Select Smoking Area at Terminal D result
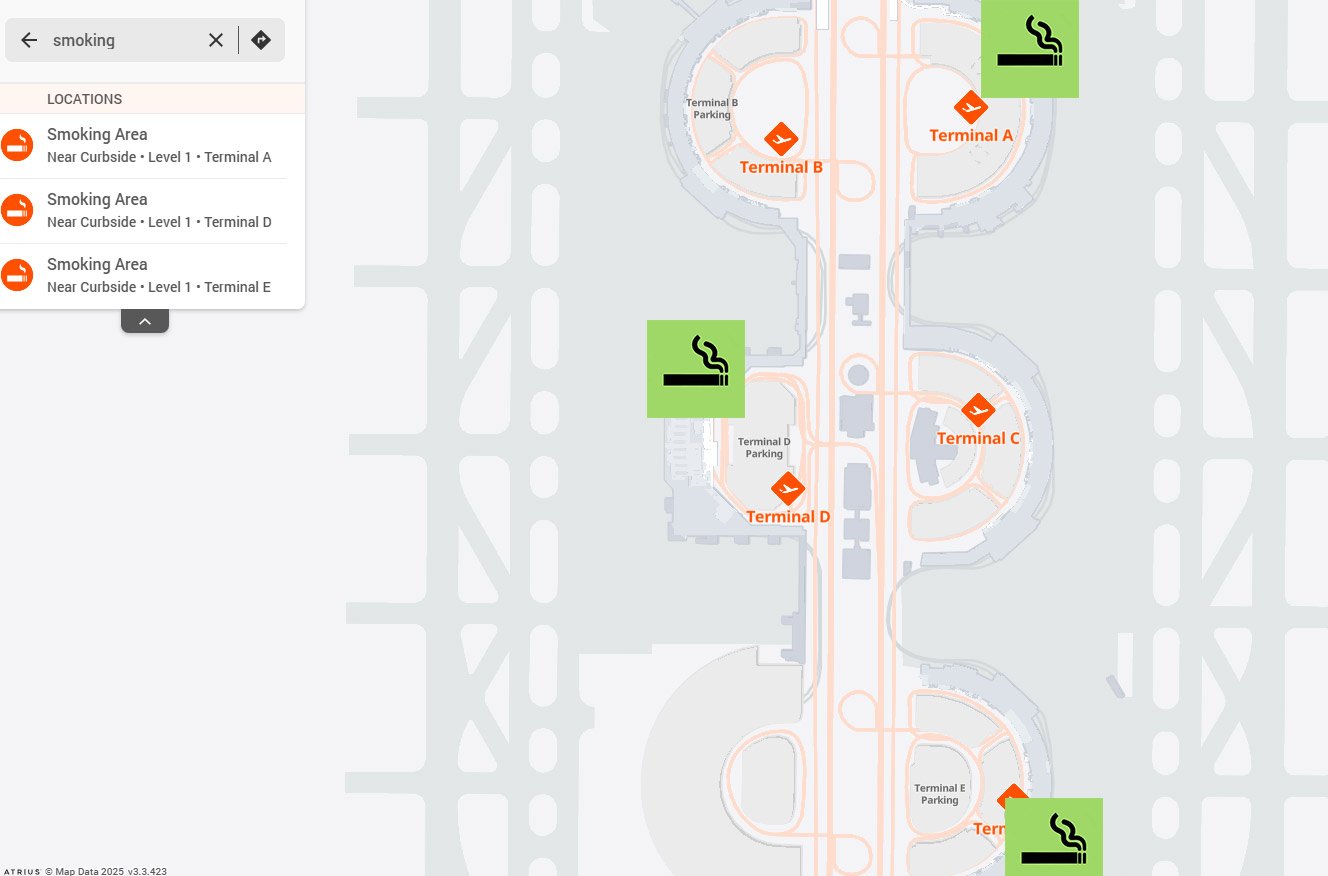 (152, 211)
